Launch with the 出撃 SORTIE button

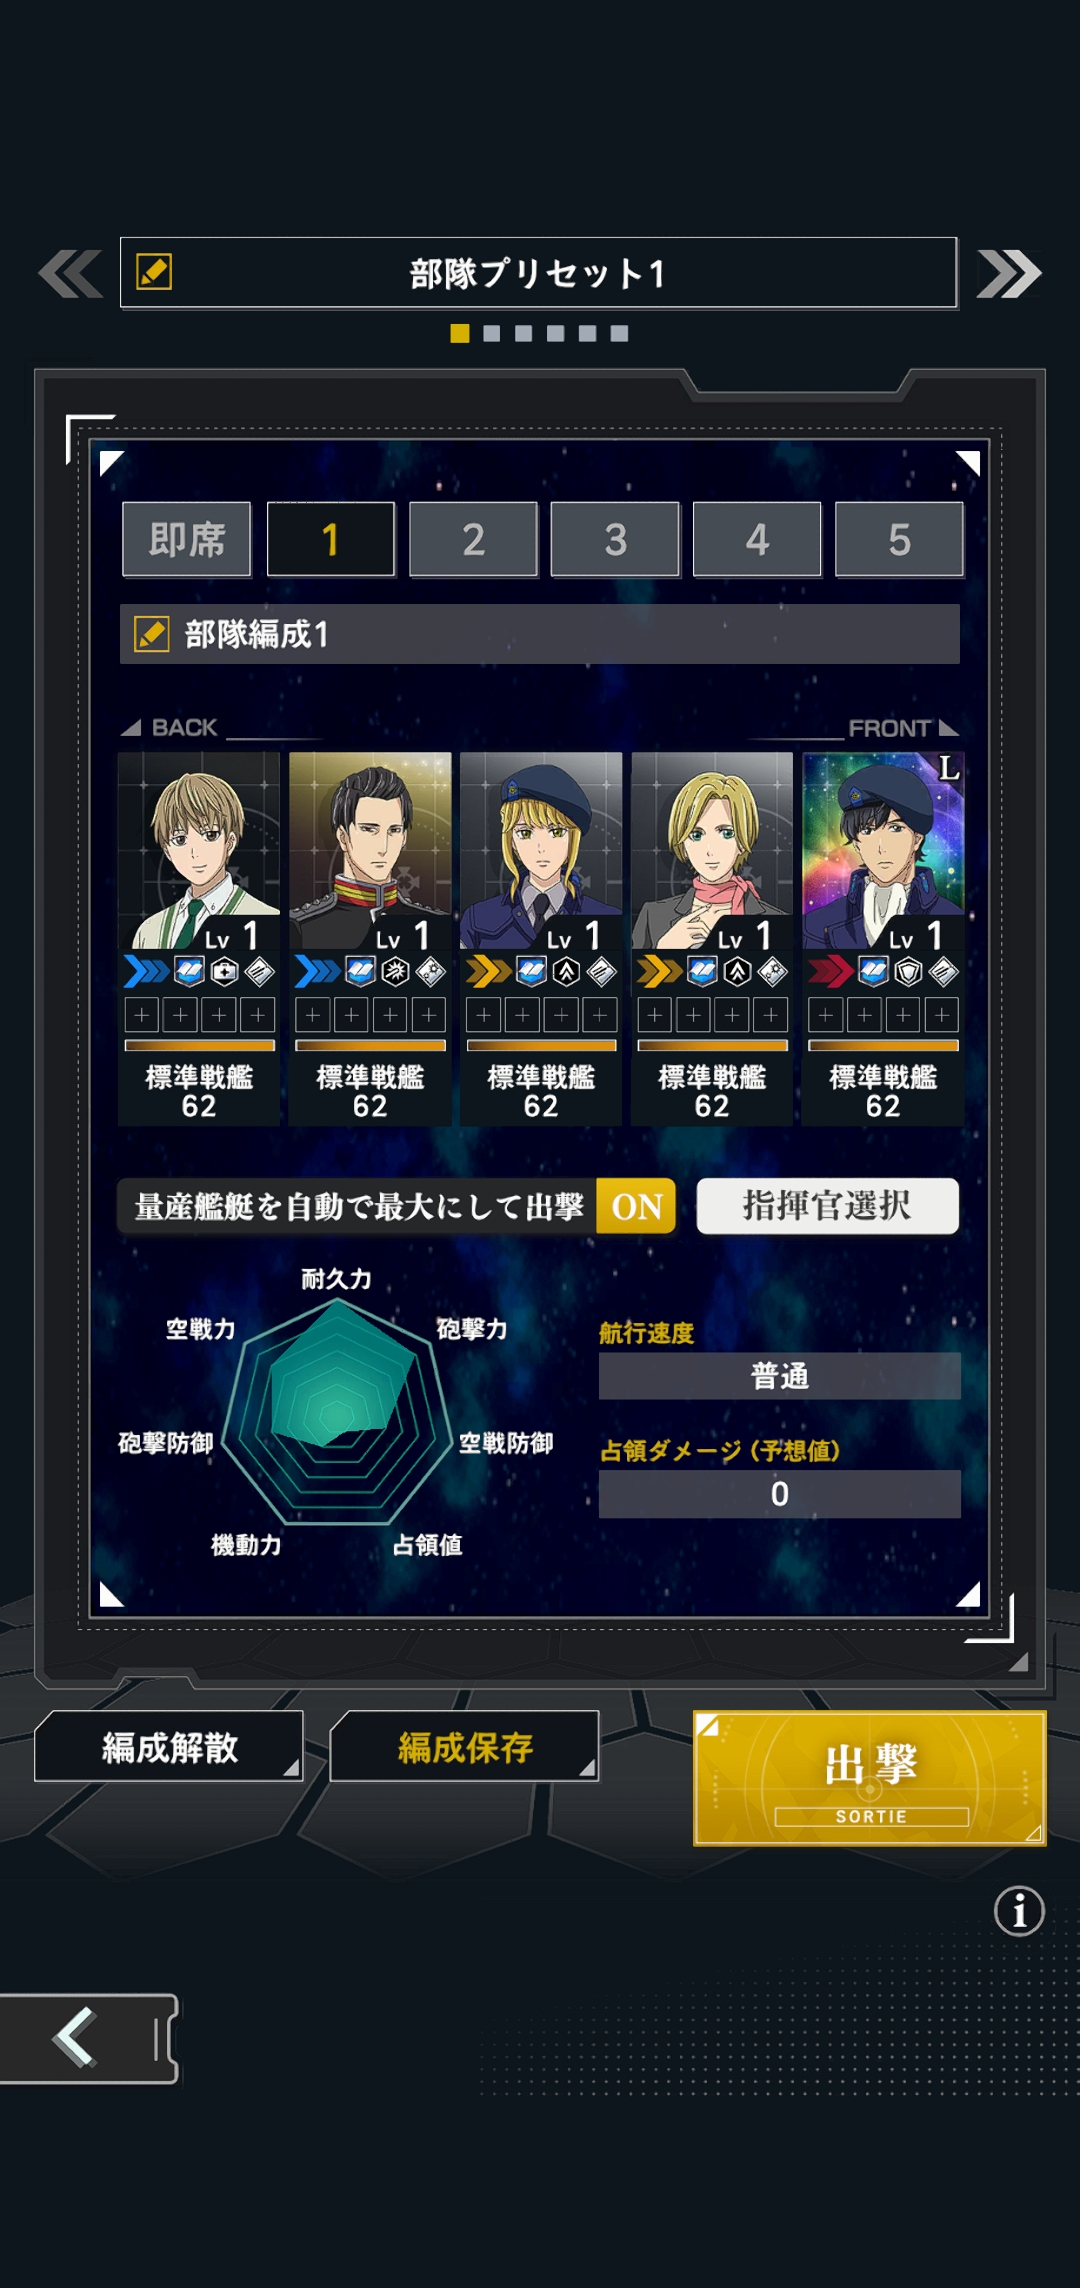[870, 1778]
